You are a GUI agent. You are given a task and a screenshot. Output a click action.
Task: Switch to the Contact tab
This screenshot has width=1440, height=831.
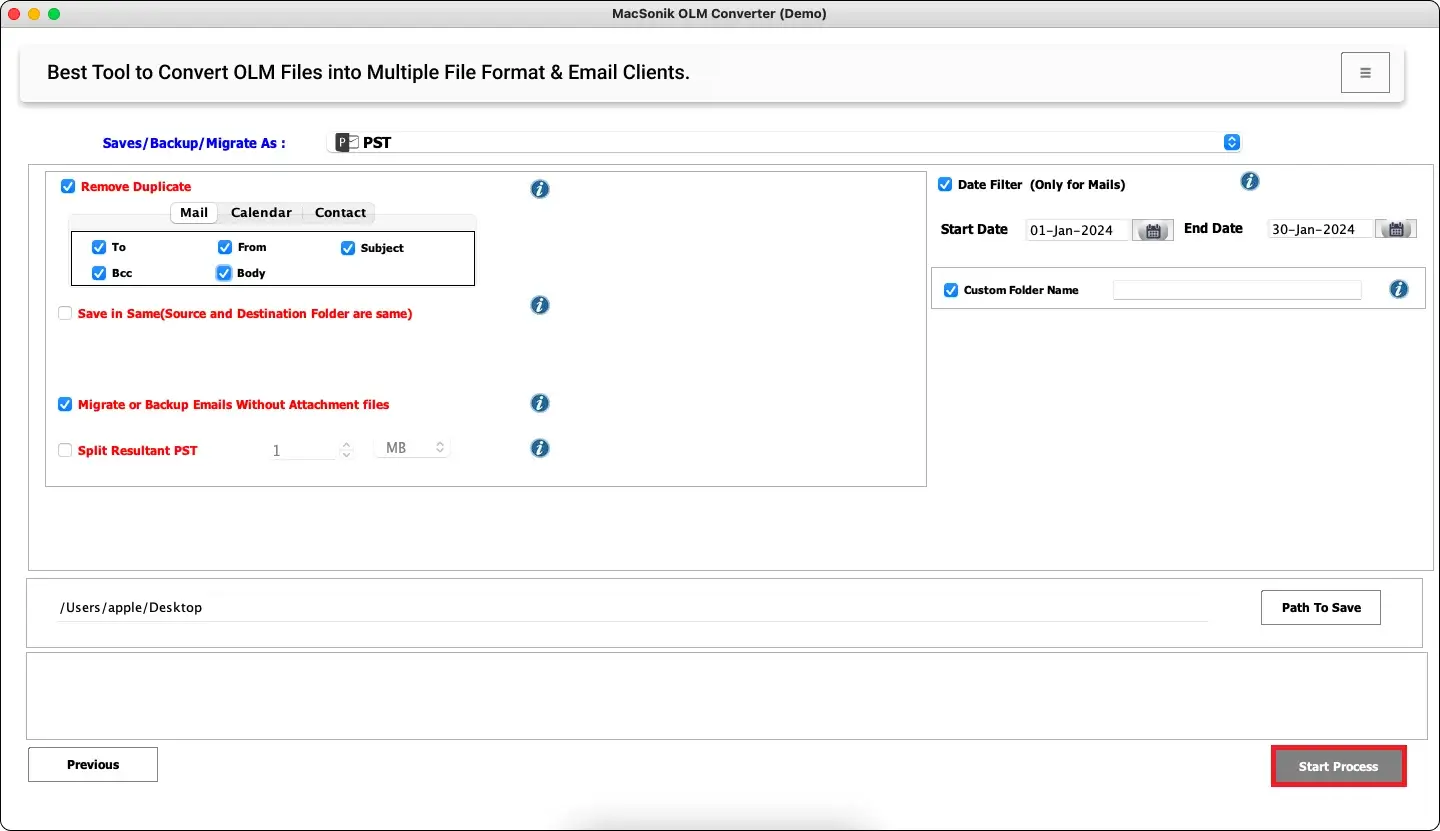click(340, 213)
